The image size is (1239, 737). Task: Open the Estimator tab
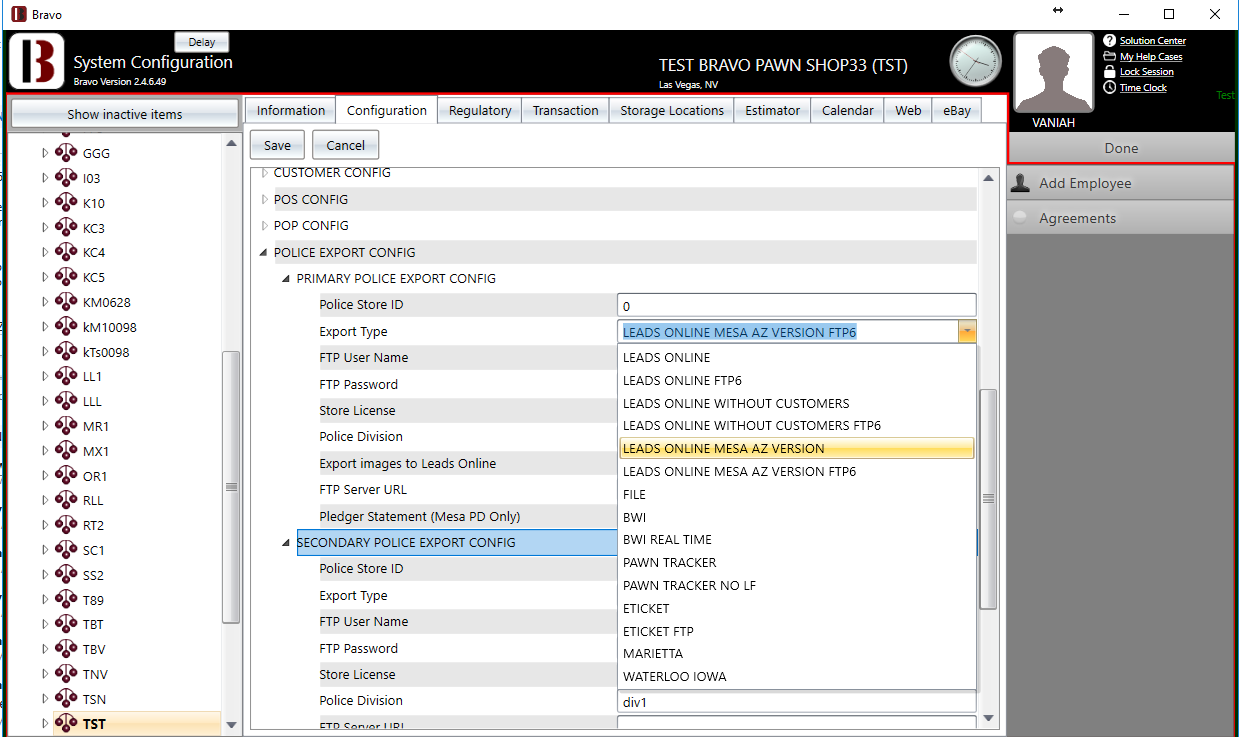(x=772, y=111)
